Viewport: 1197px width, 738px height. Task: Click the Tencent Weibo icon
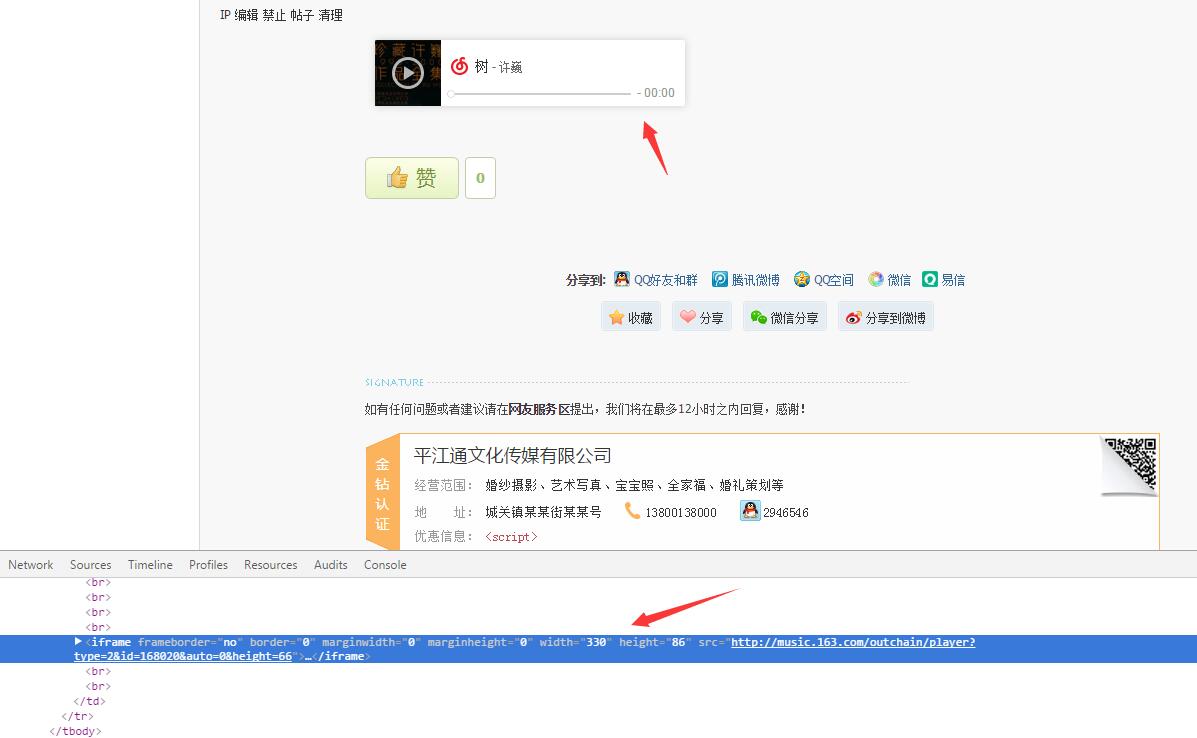click(x=720, y=279)
